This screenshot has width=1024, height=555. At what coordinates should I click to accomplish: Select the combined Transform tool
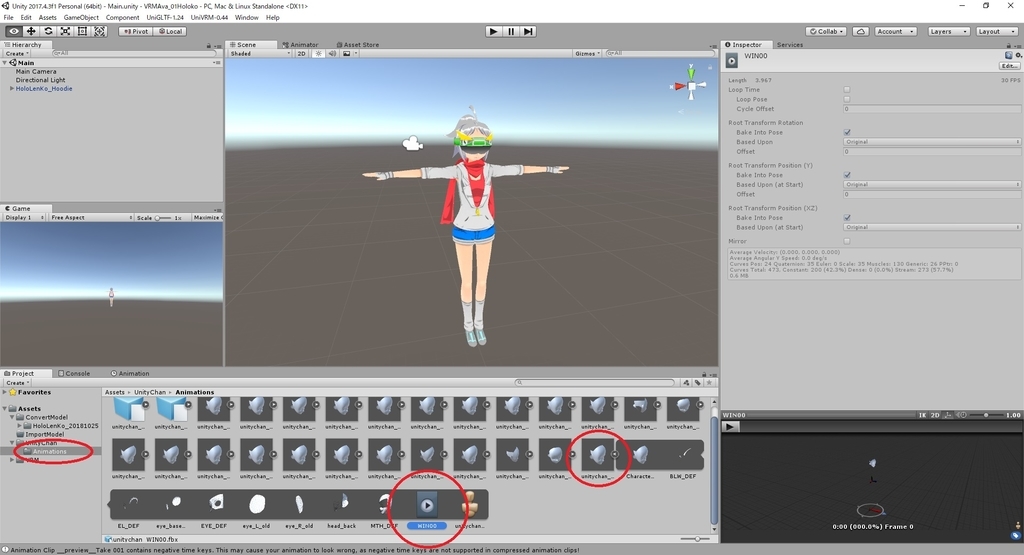(x=99, y=31)
